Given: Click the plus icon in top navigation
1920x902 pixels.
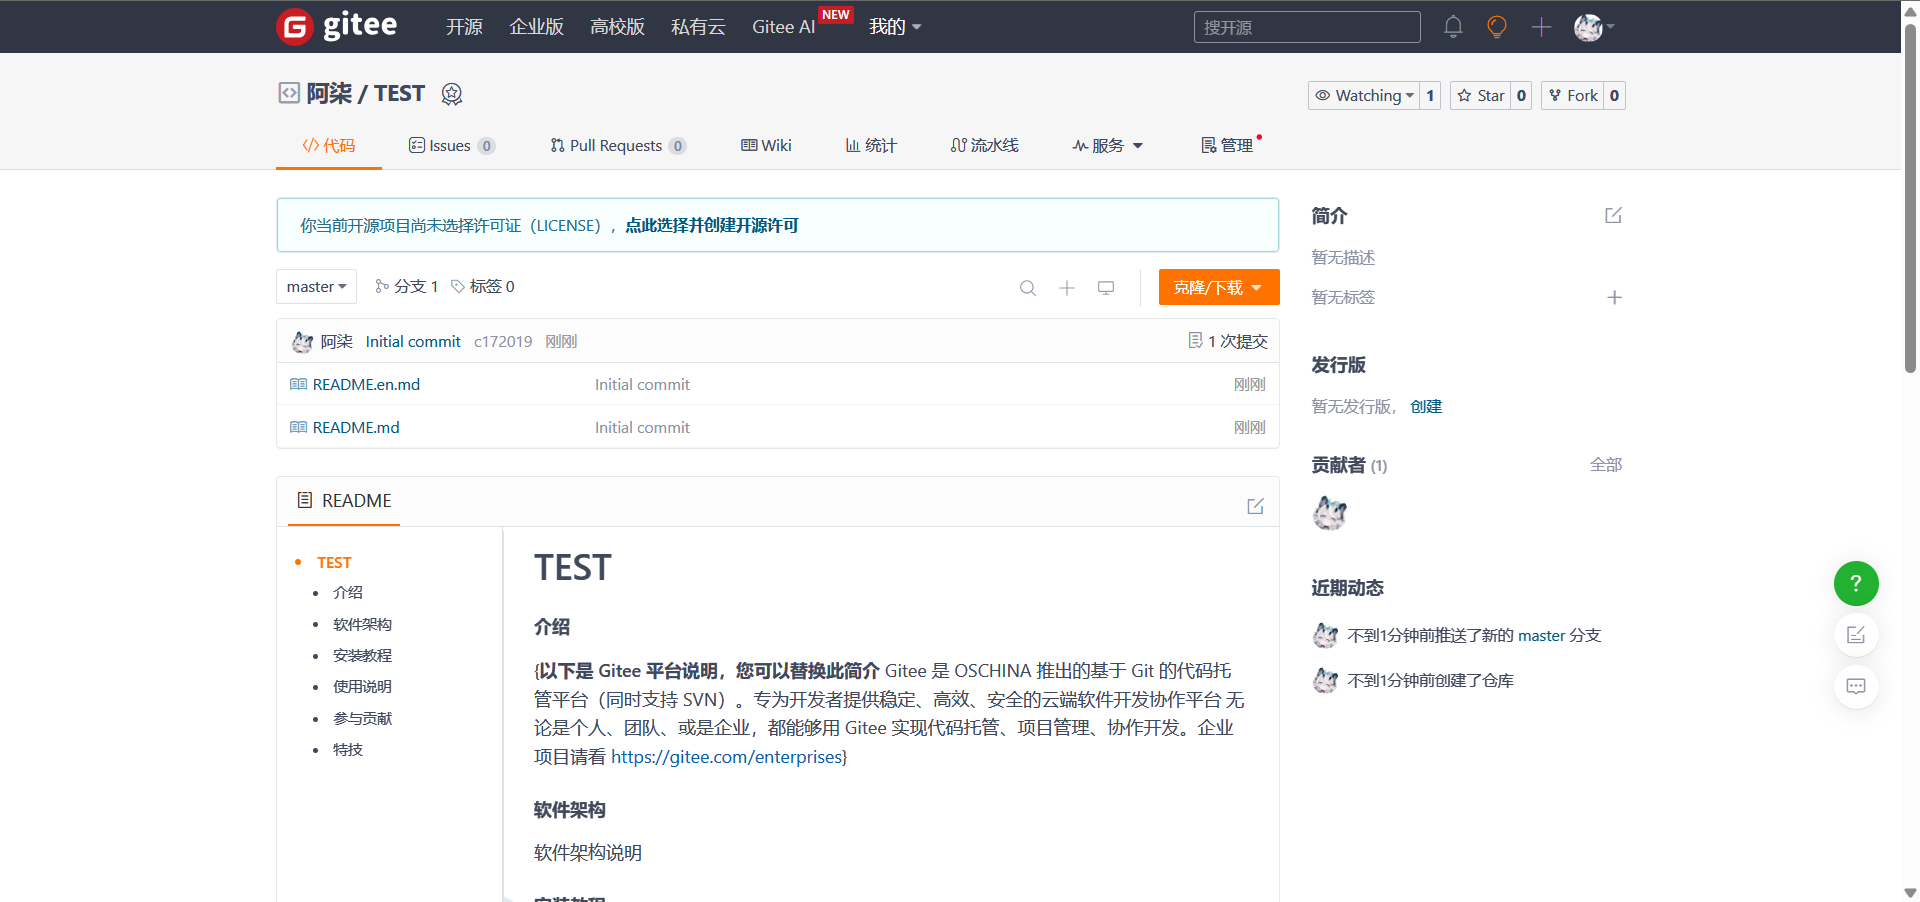Looking at the screenshot, I should [1541, 27].
